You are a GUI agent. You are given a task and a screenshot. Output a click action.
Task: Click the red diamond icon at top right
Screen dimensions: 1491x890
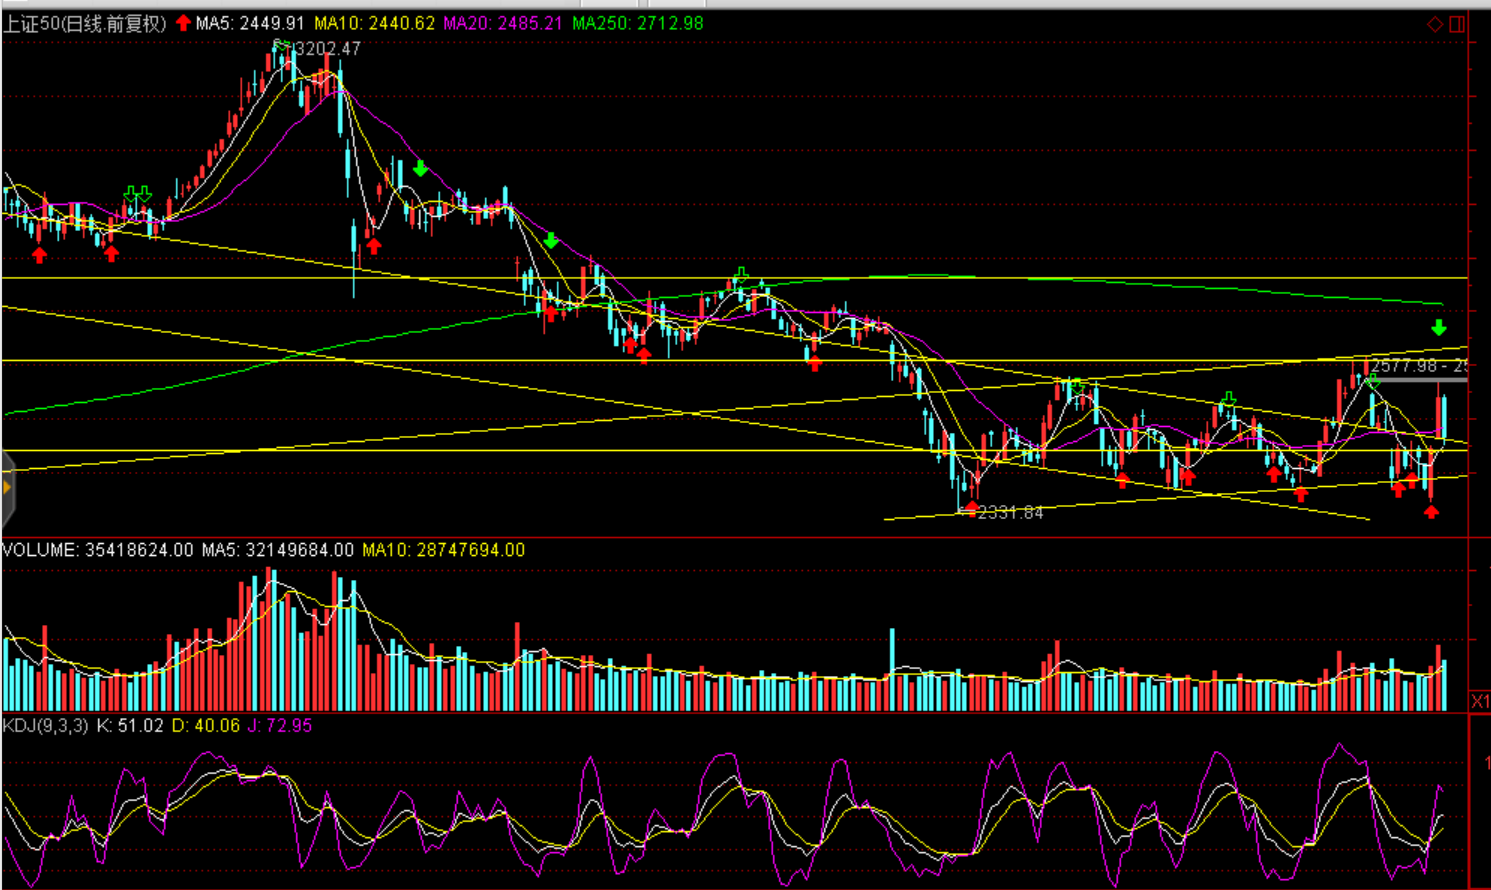(1434, 24)
